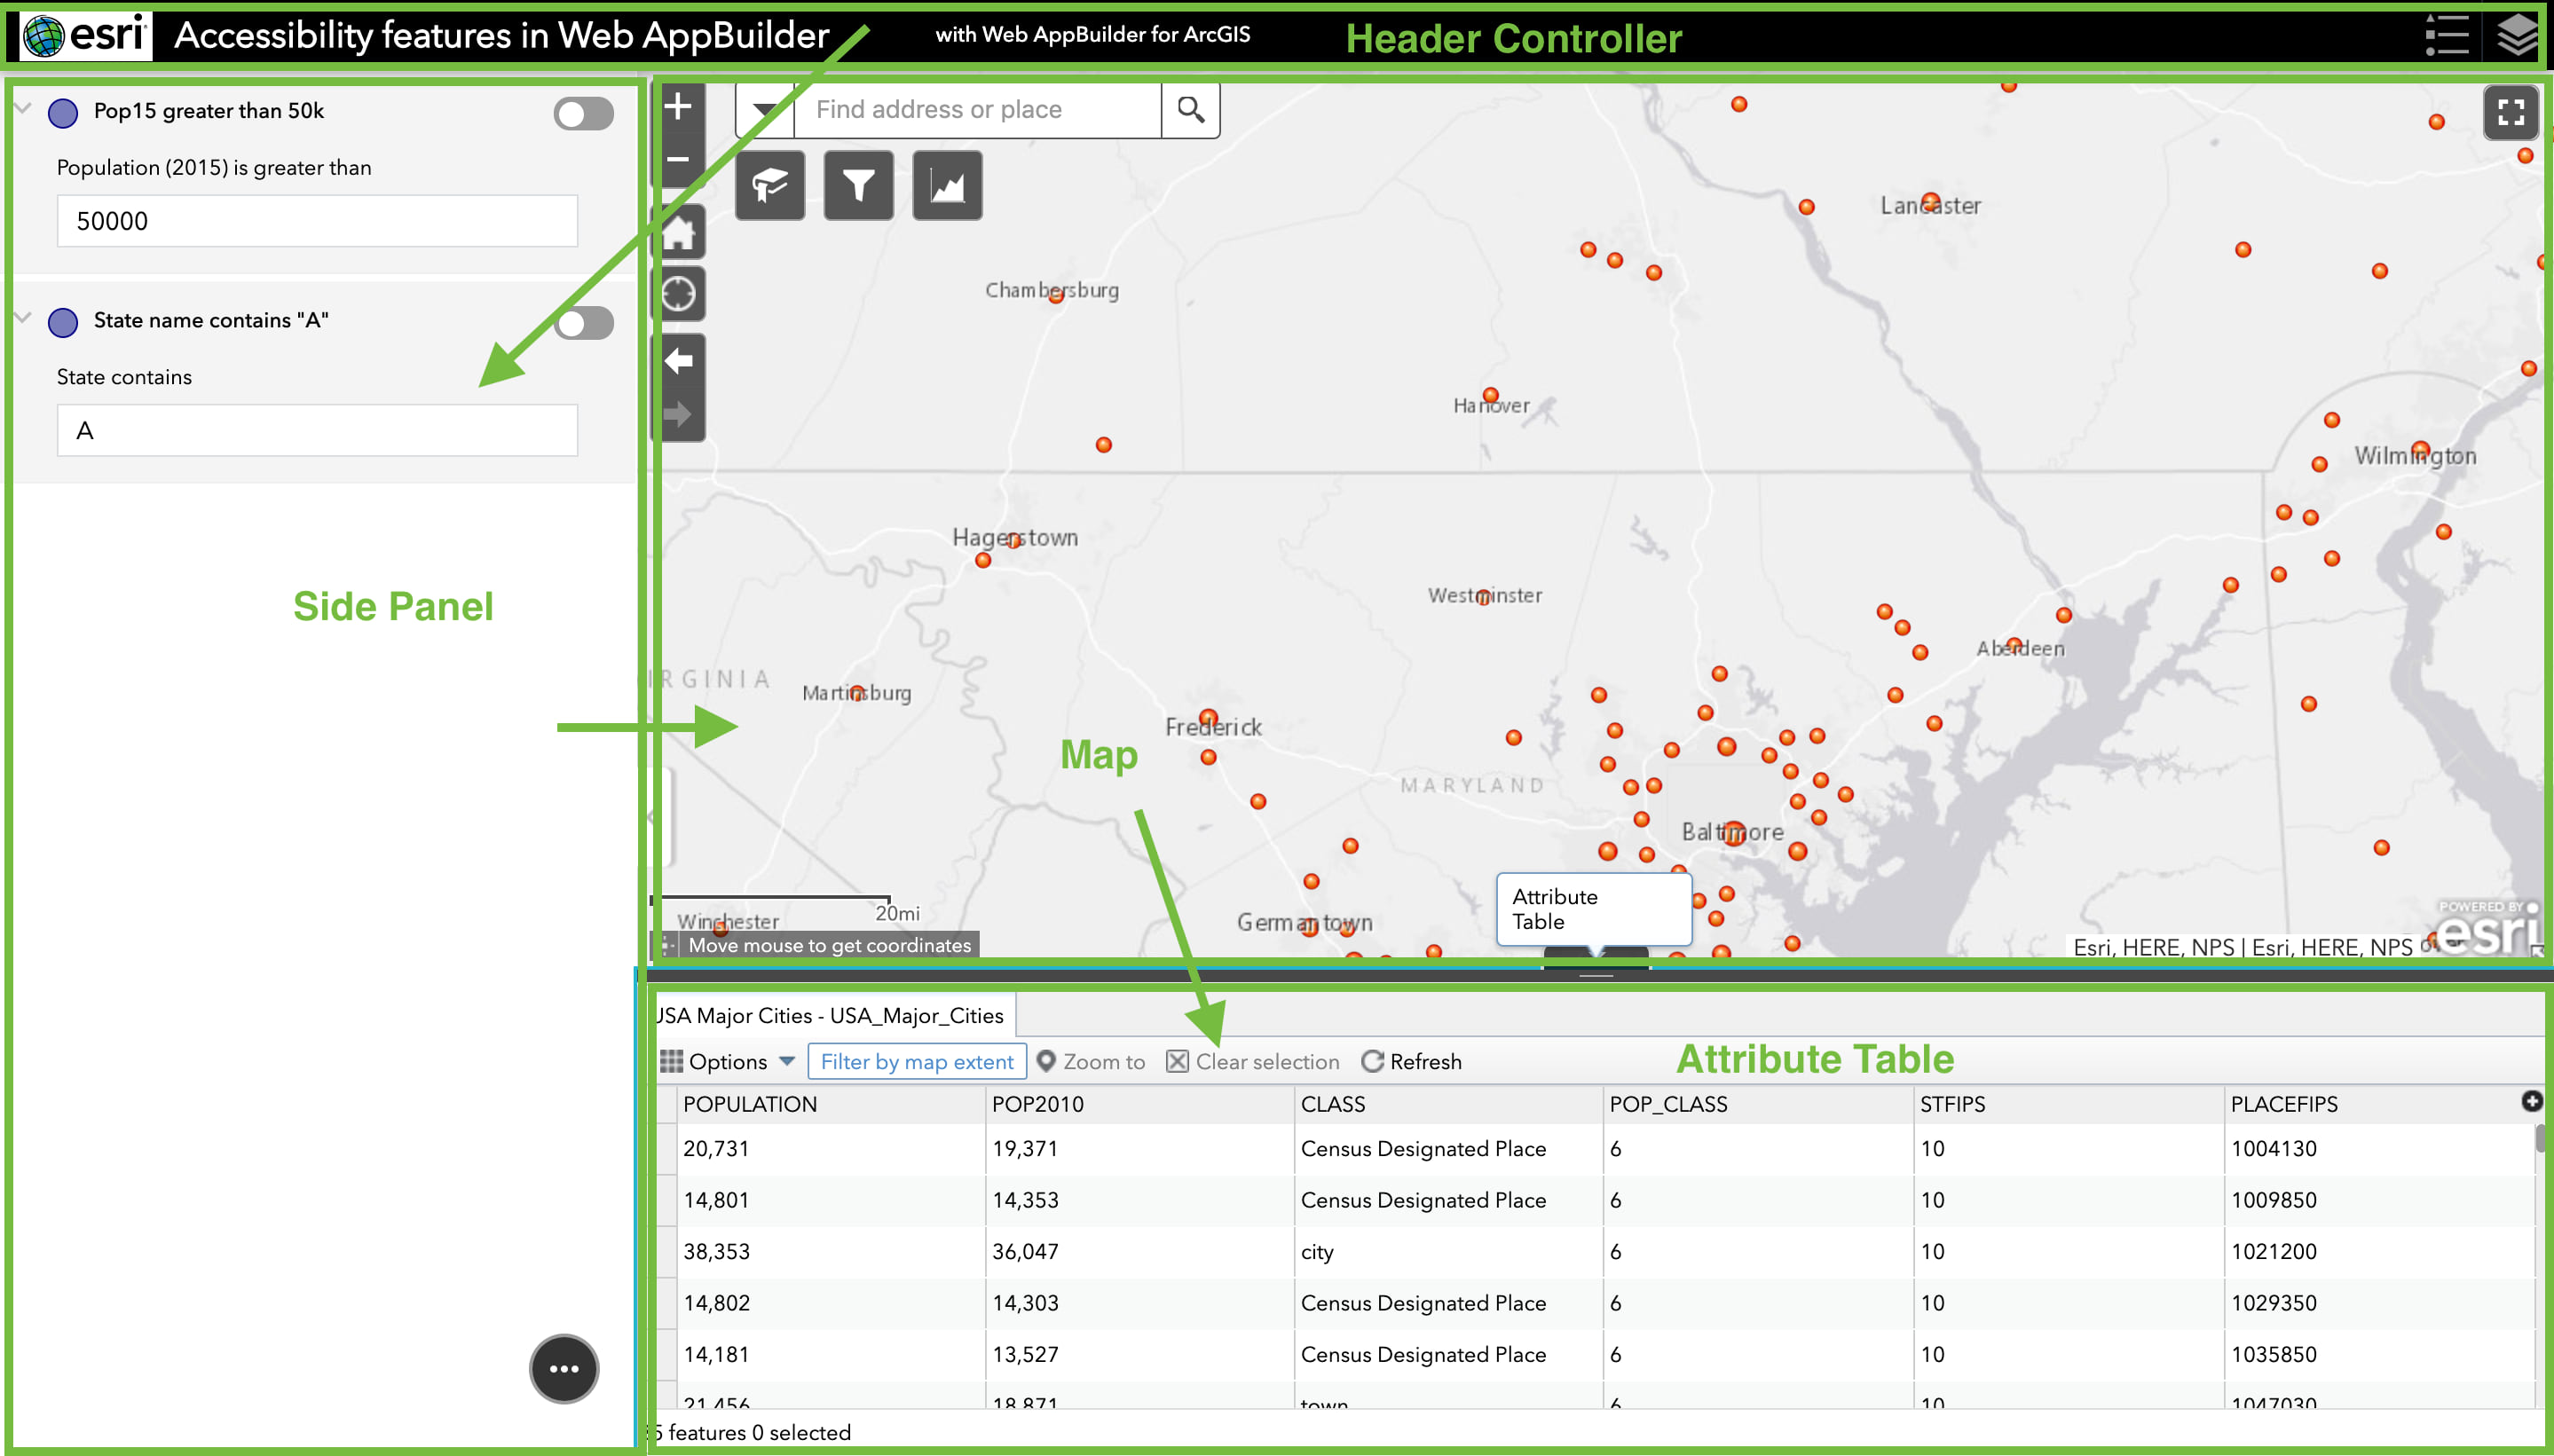Toggle fullscreen map view

tap(2510, 112)
